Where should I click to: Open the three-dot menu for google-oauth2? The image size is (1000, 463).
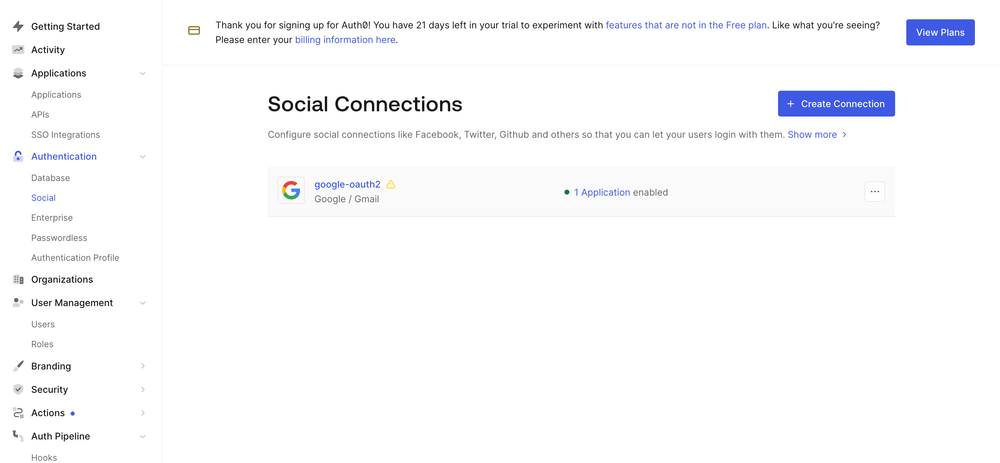tap(874, 191)
